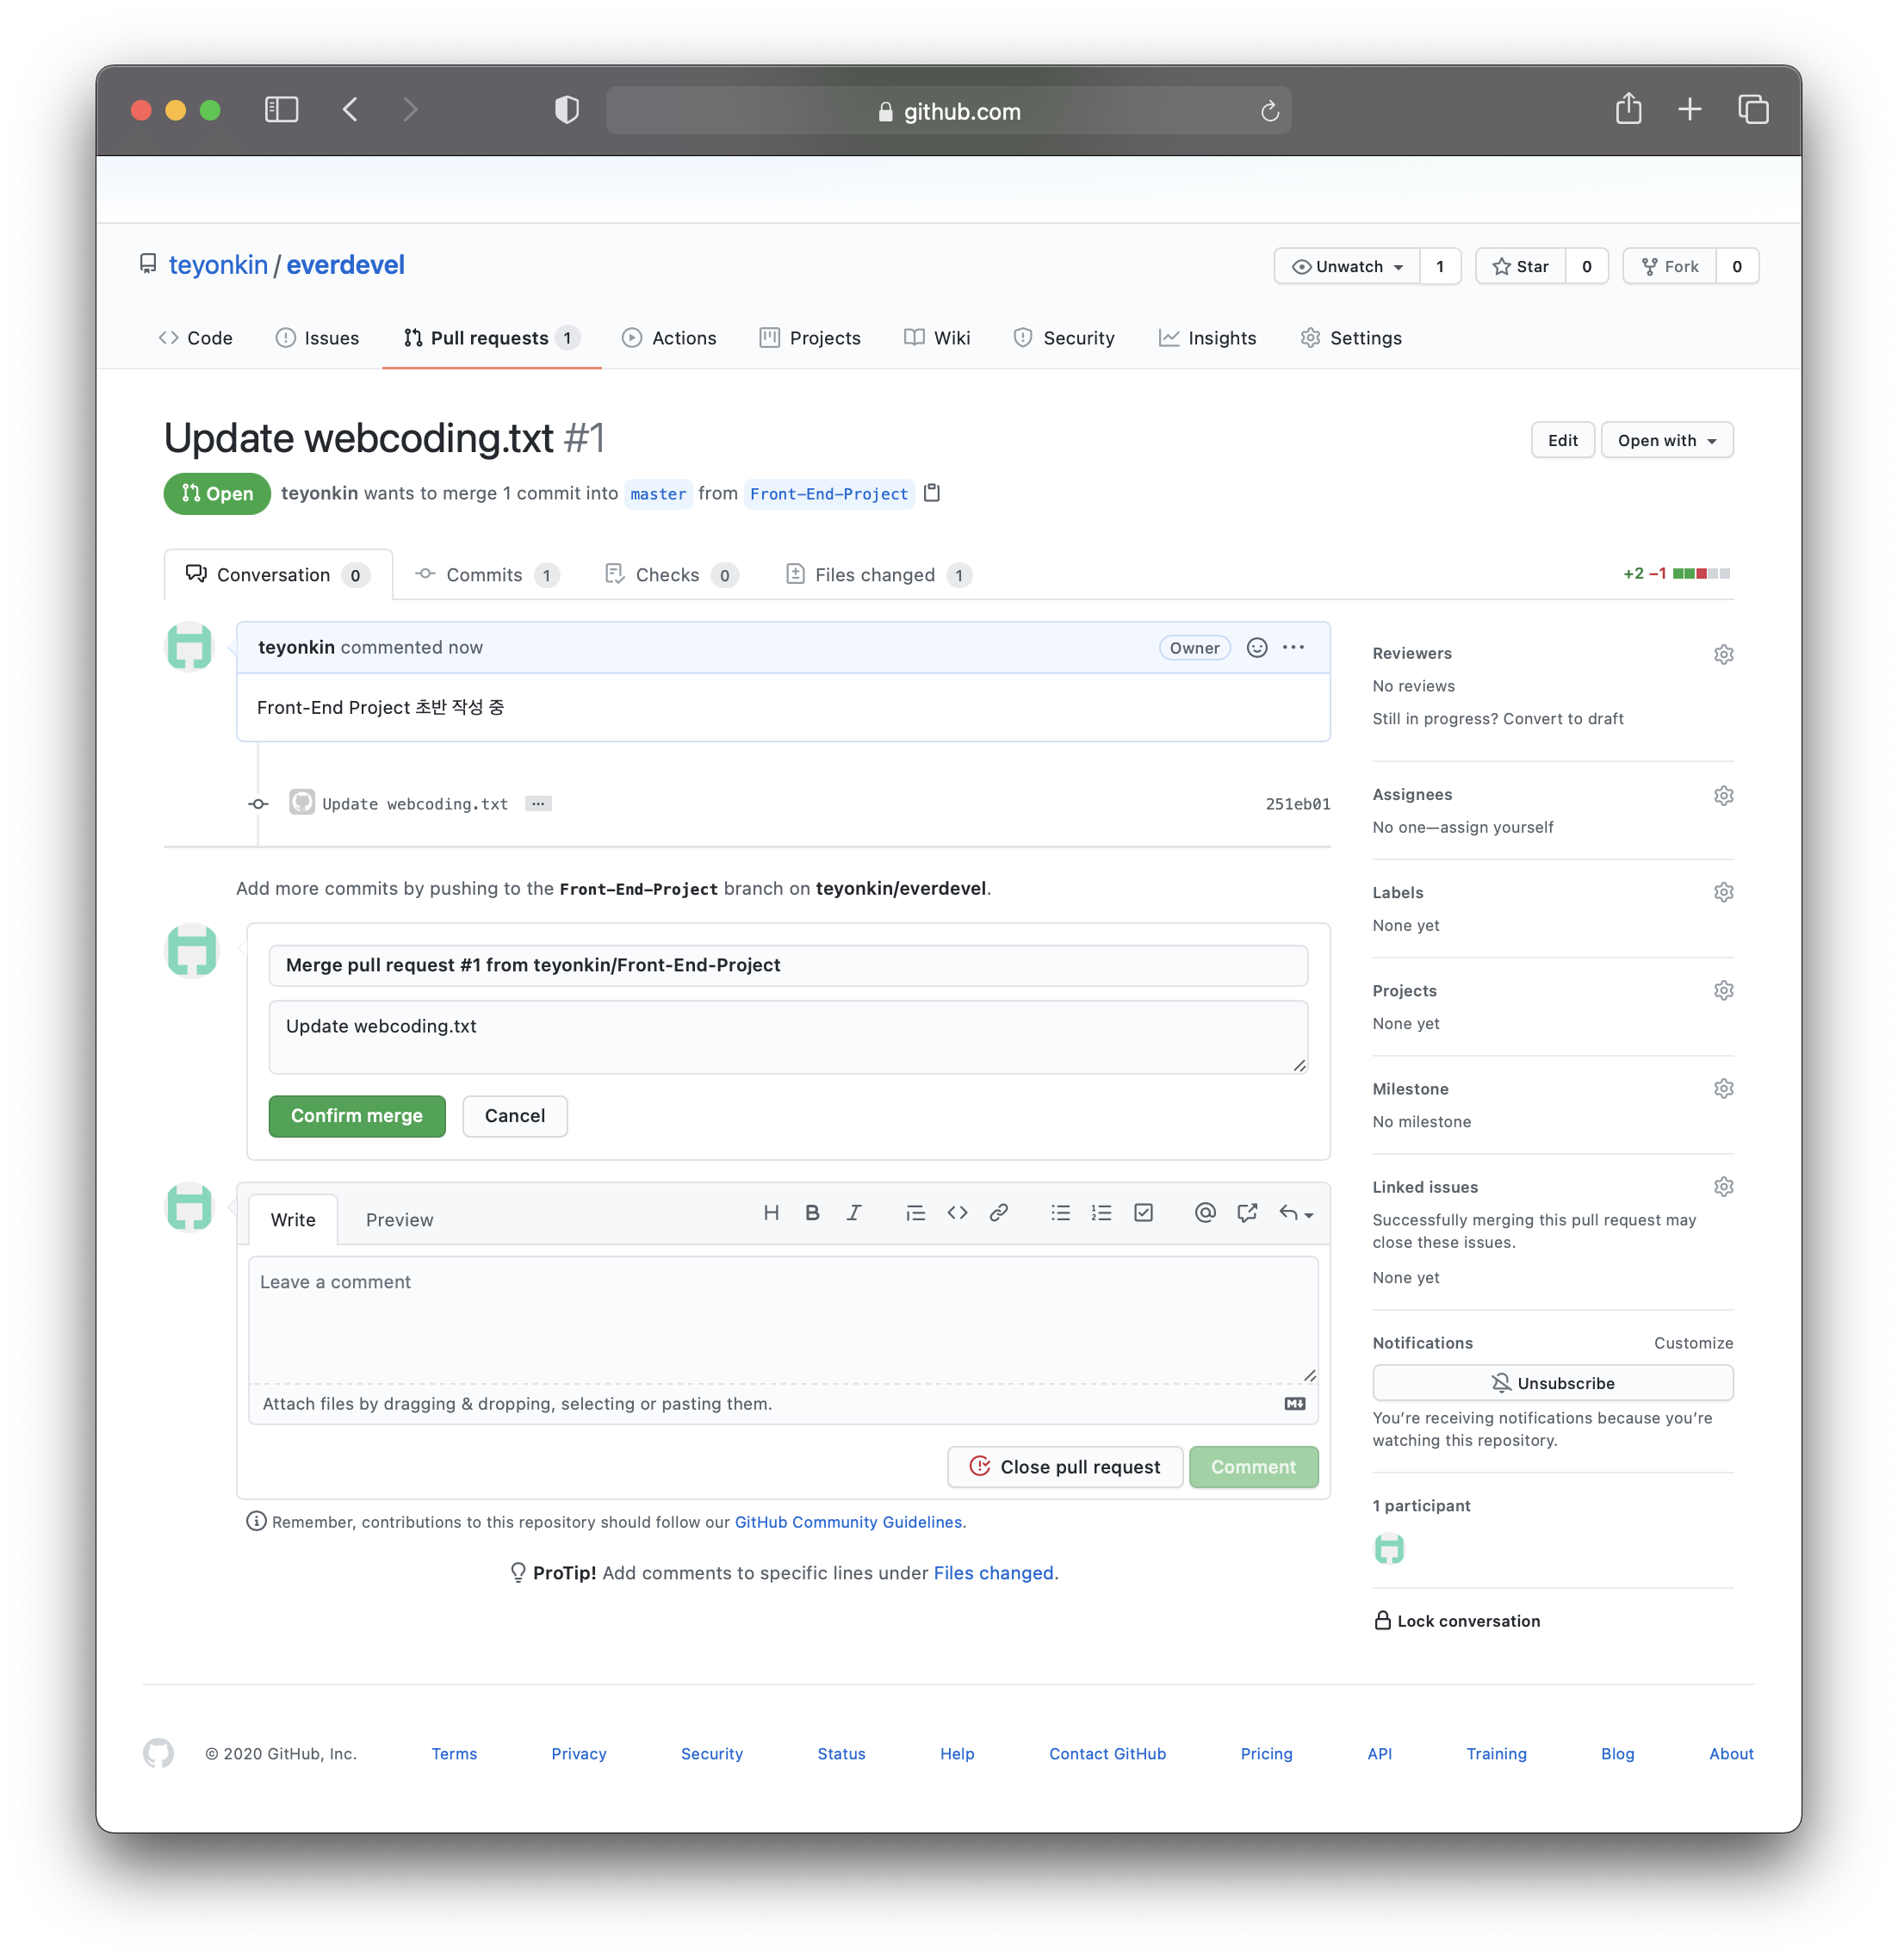Expand the Open with dropdown
The image size is (1898, 1960).
point(1667,440)
